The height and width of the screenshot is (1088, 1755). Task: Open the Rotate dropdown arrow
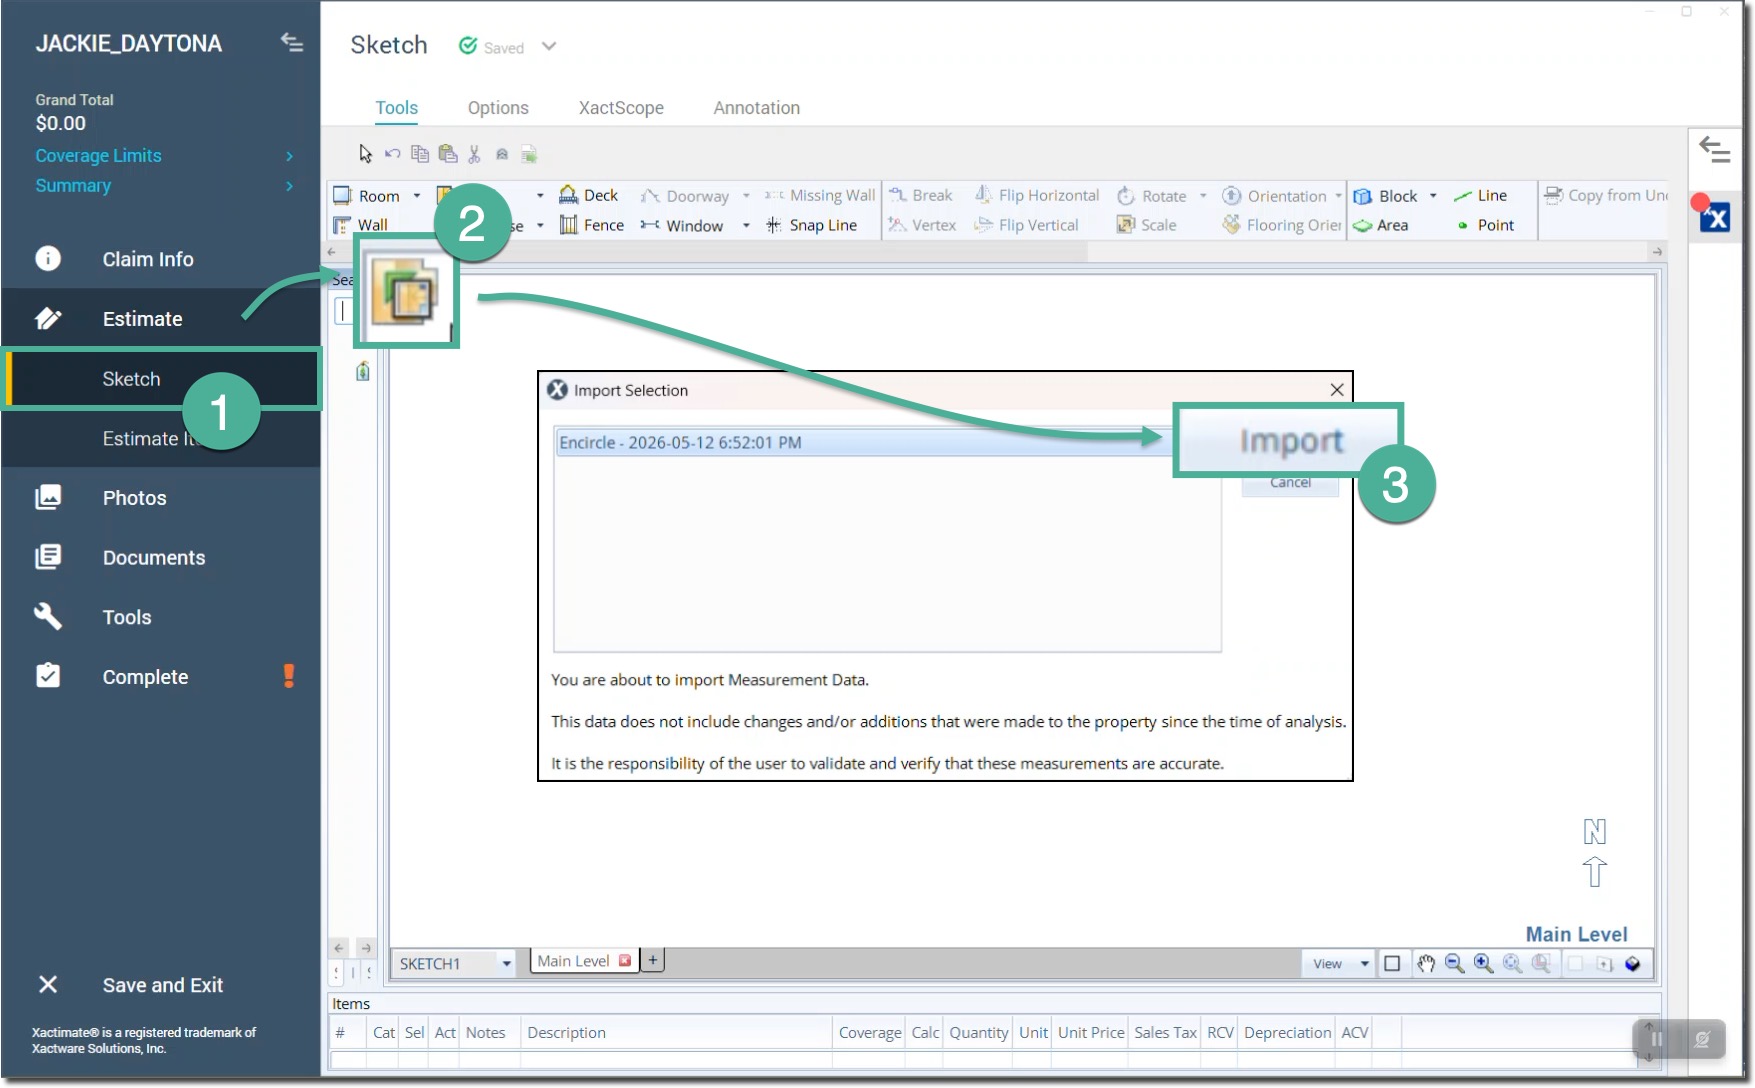click(1203, 195)
